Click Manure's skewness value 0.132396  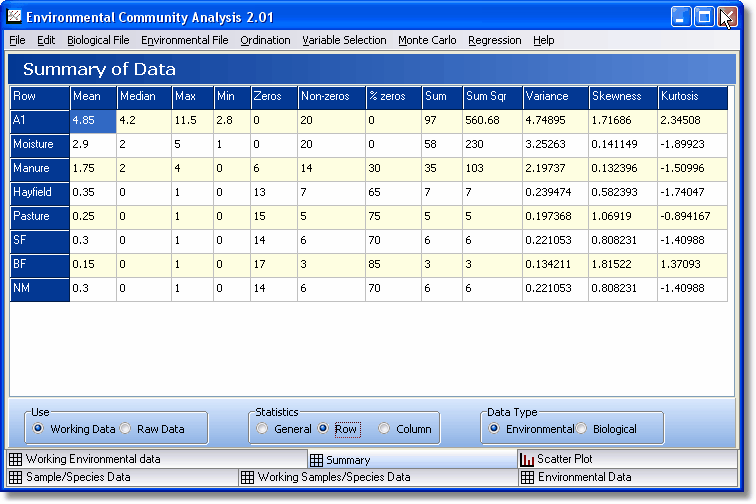tap(623, 170)
